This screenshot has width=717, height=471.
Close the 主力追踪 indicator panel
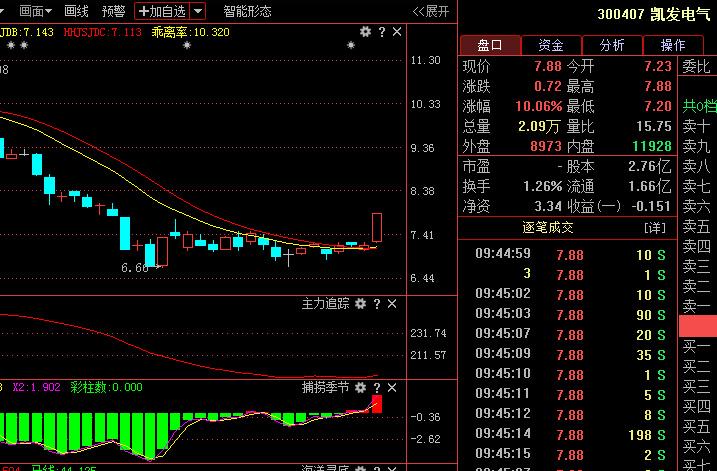coord(392,304)
